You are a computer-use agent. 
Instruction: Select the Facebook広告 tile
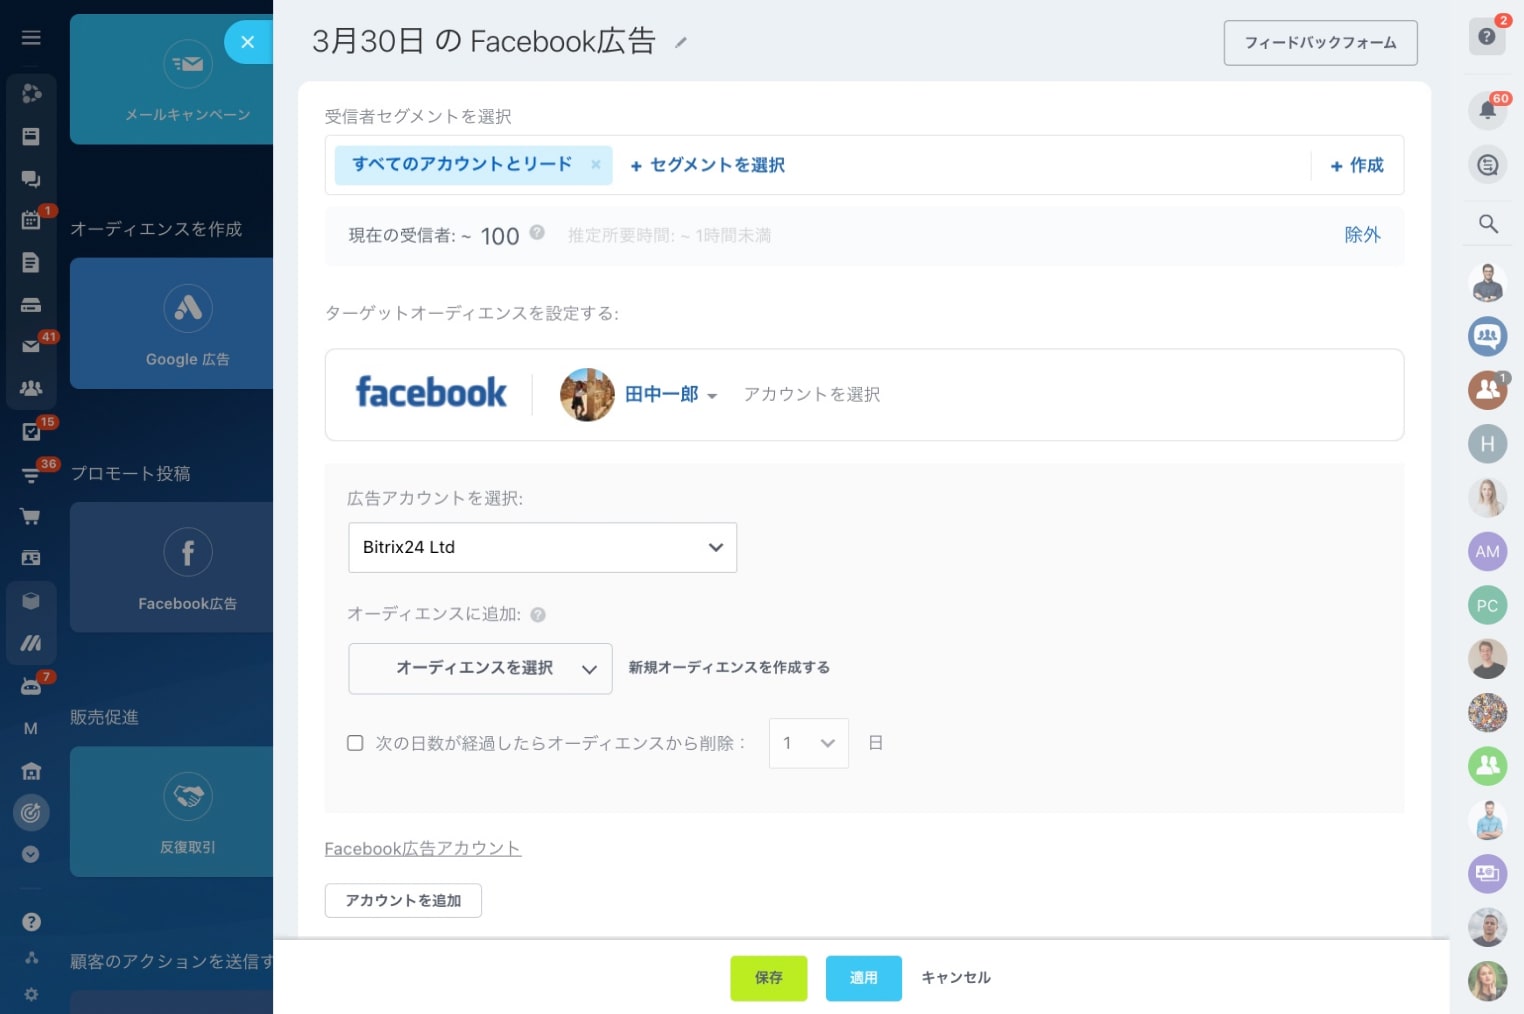pyautogui.click(x=171, y=567)
